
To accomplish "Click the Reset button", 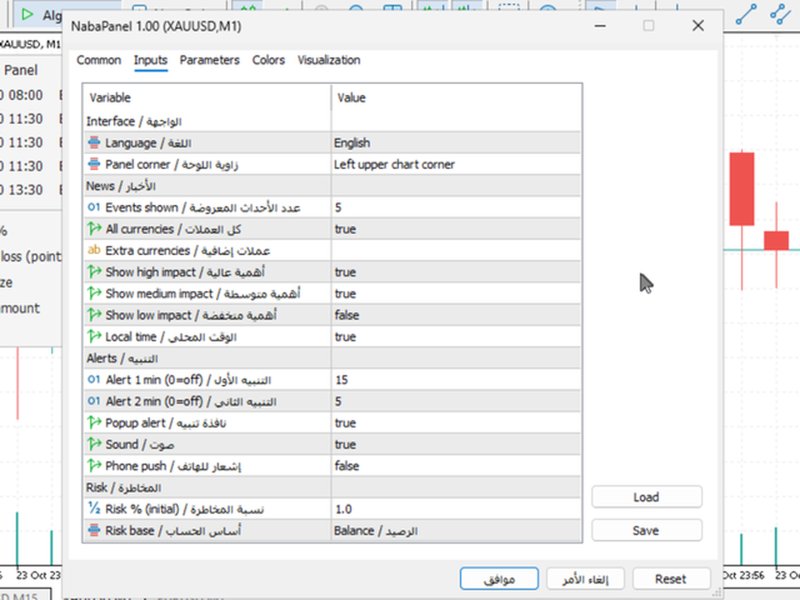I will click(x=671, y=579).
